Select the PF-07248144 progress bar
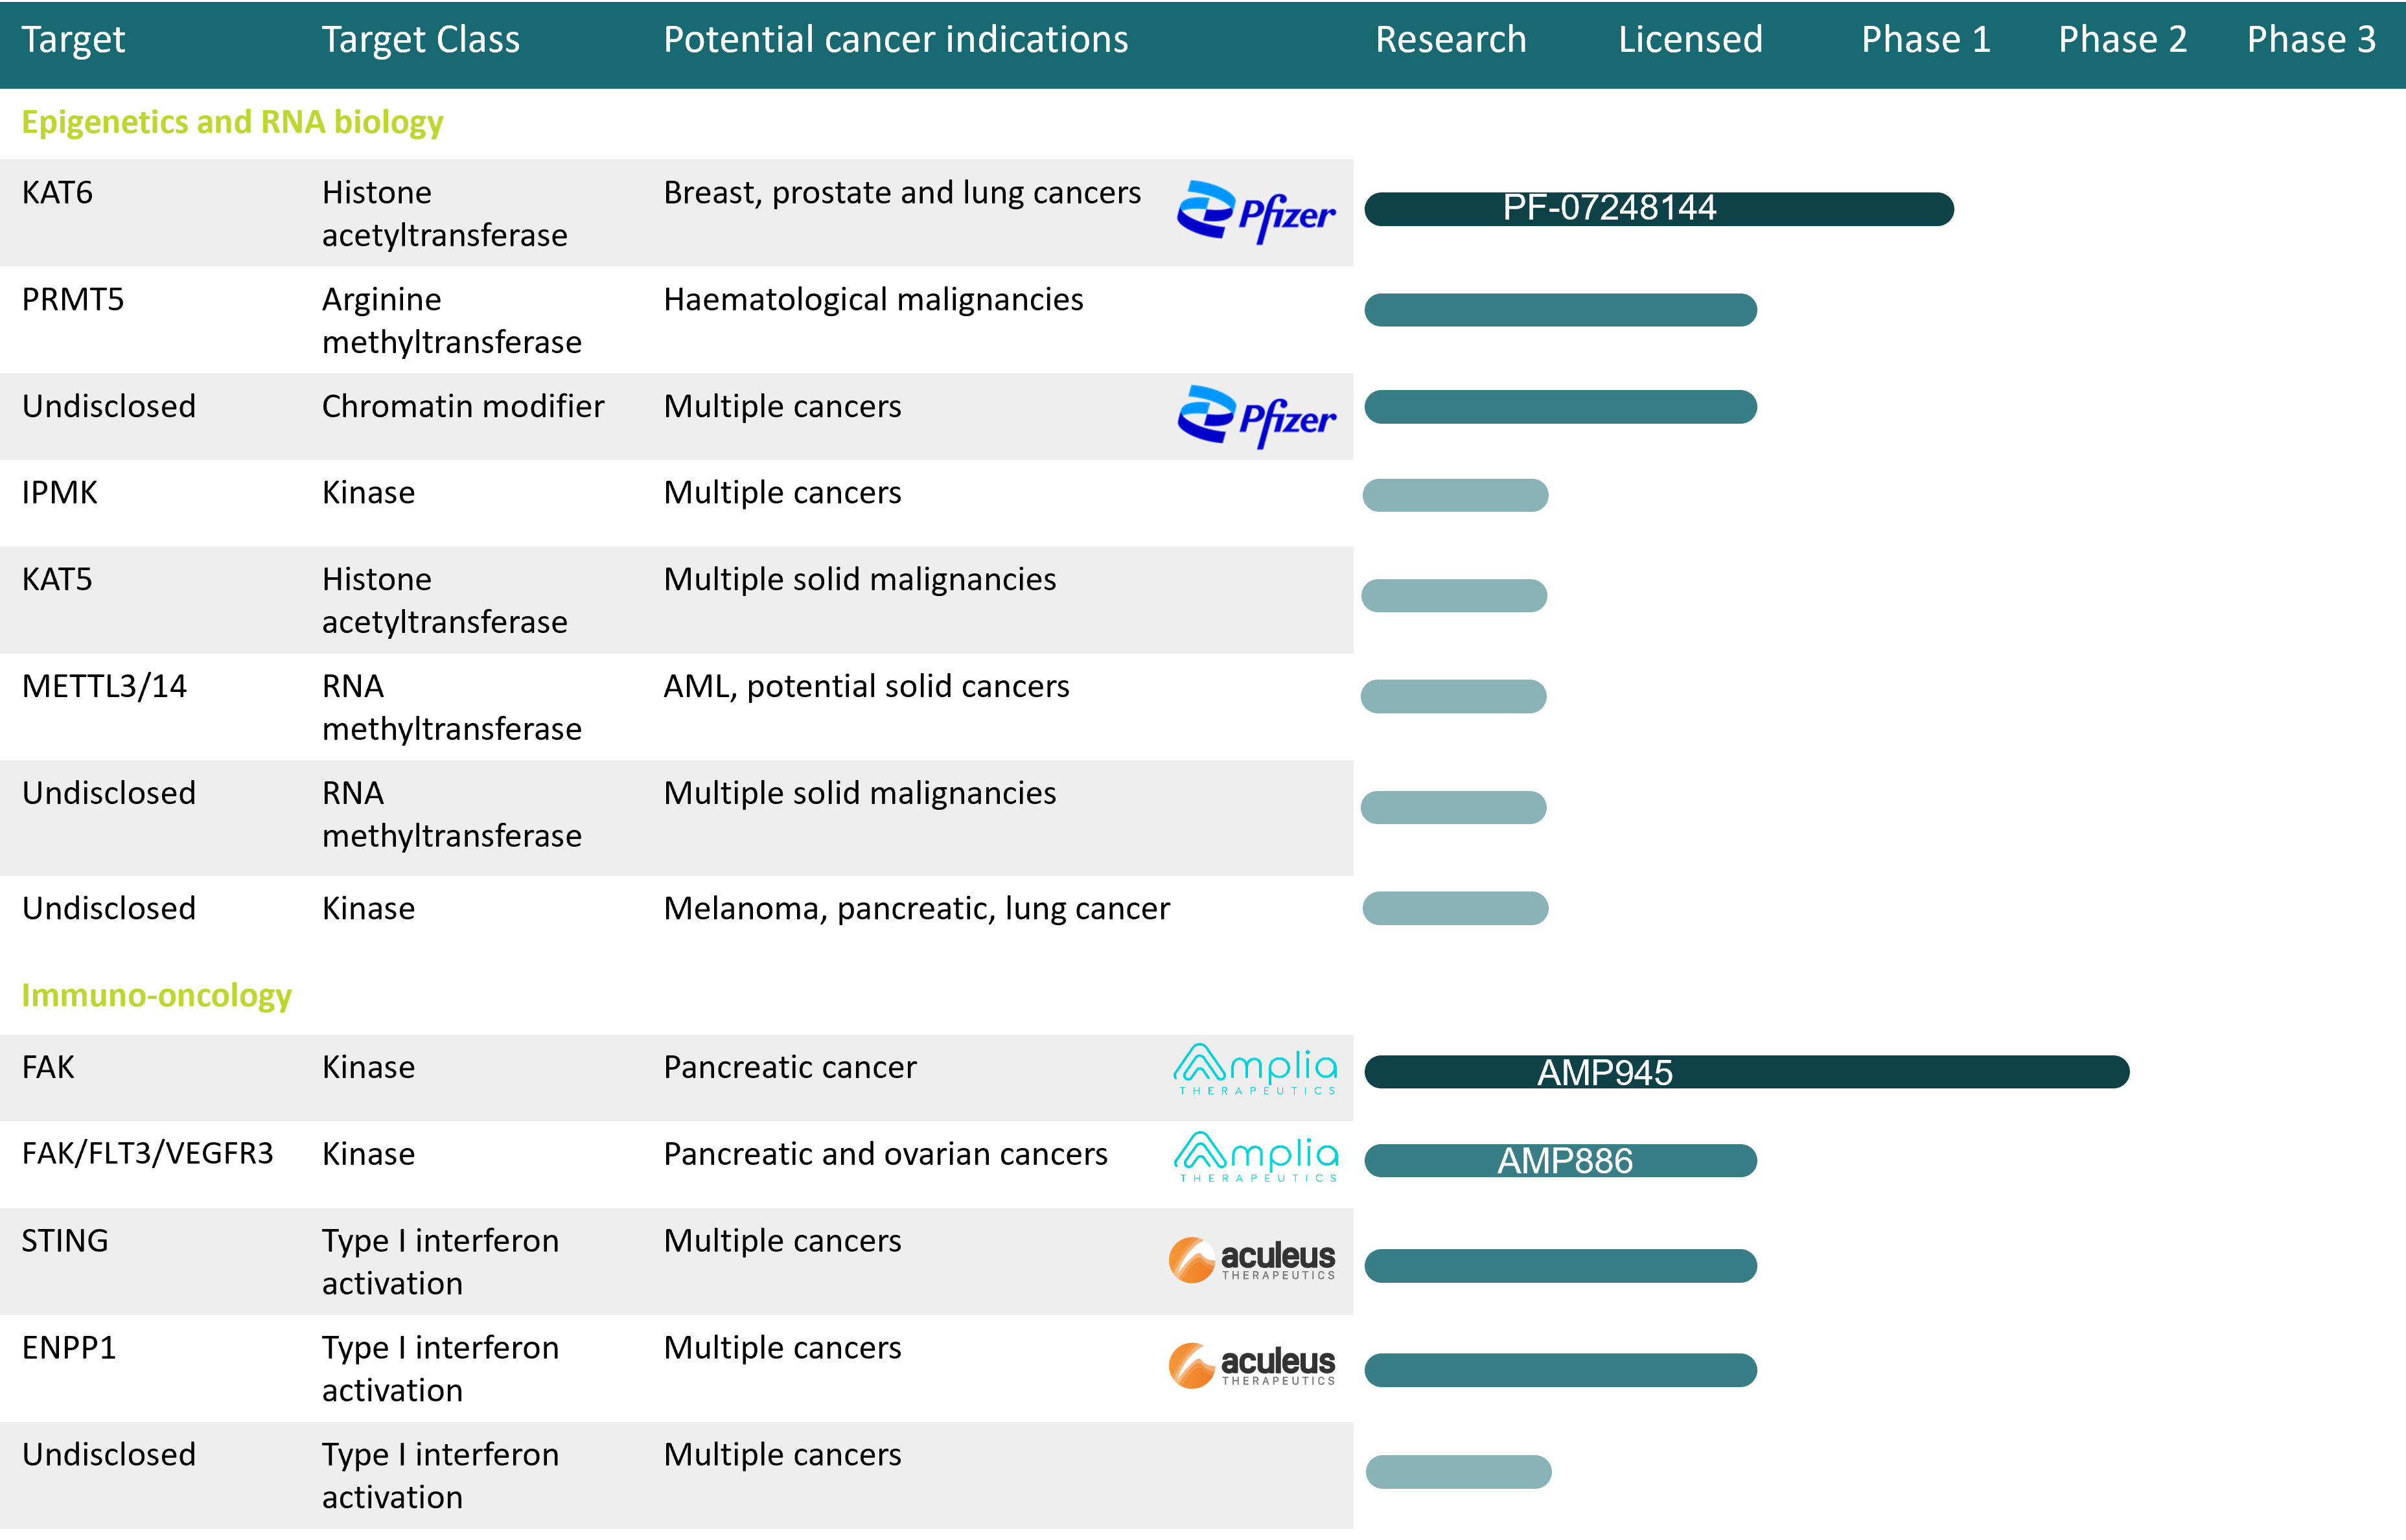Viewport: 2406px width, 1540px height. tap(1658, 209)
